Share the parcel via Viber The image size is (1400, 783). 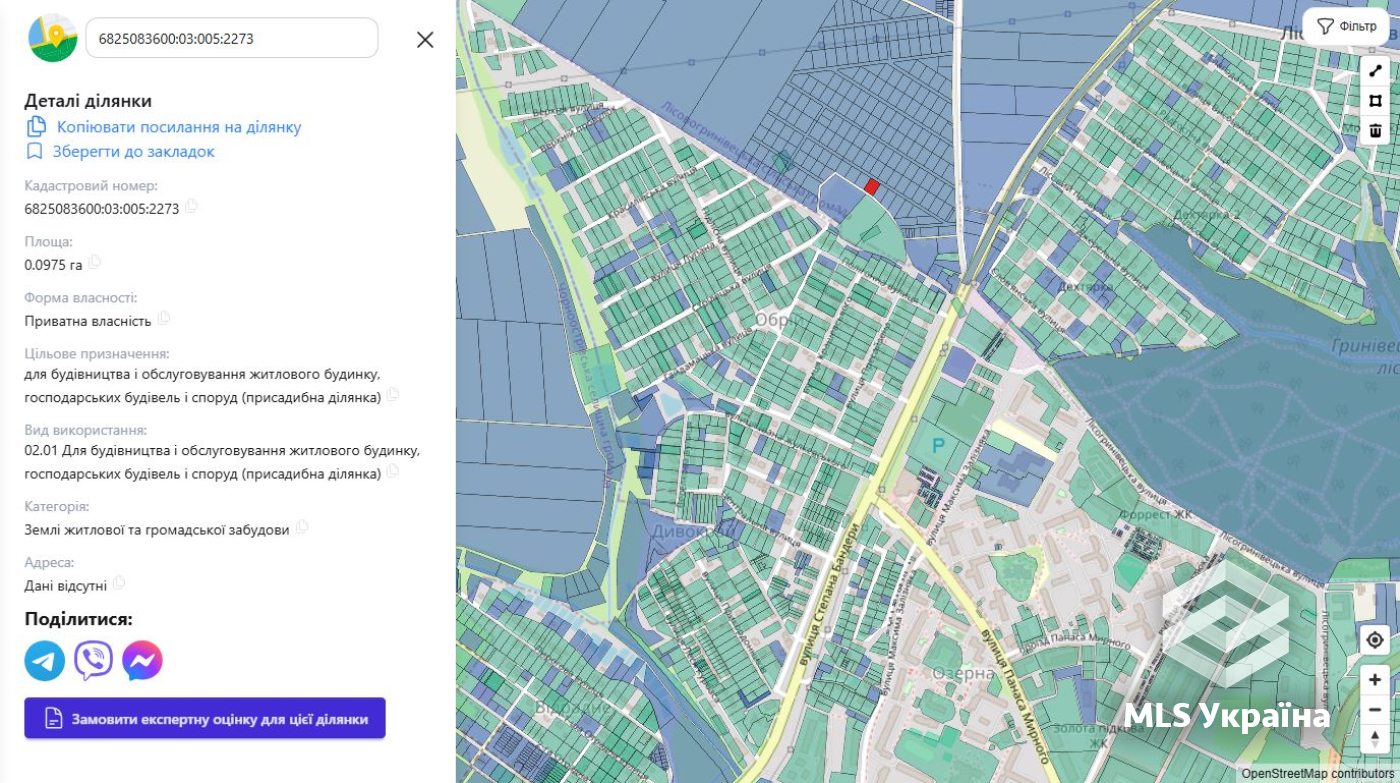[x=94, y=661]
